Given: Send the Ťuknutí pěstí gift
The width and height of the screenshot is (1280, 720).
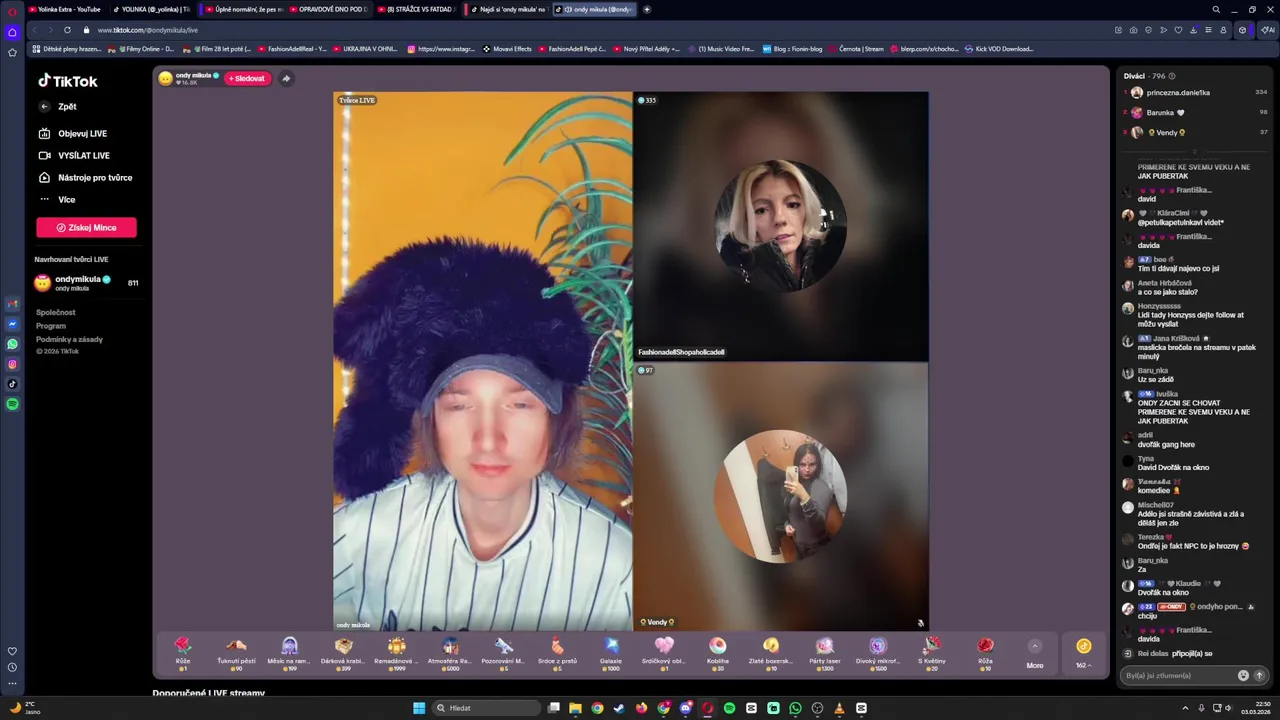Looking at the screenshot, I should [236, 653].
